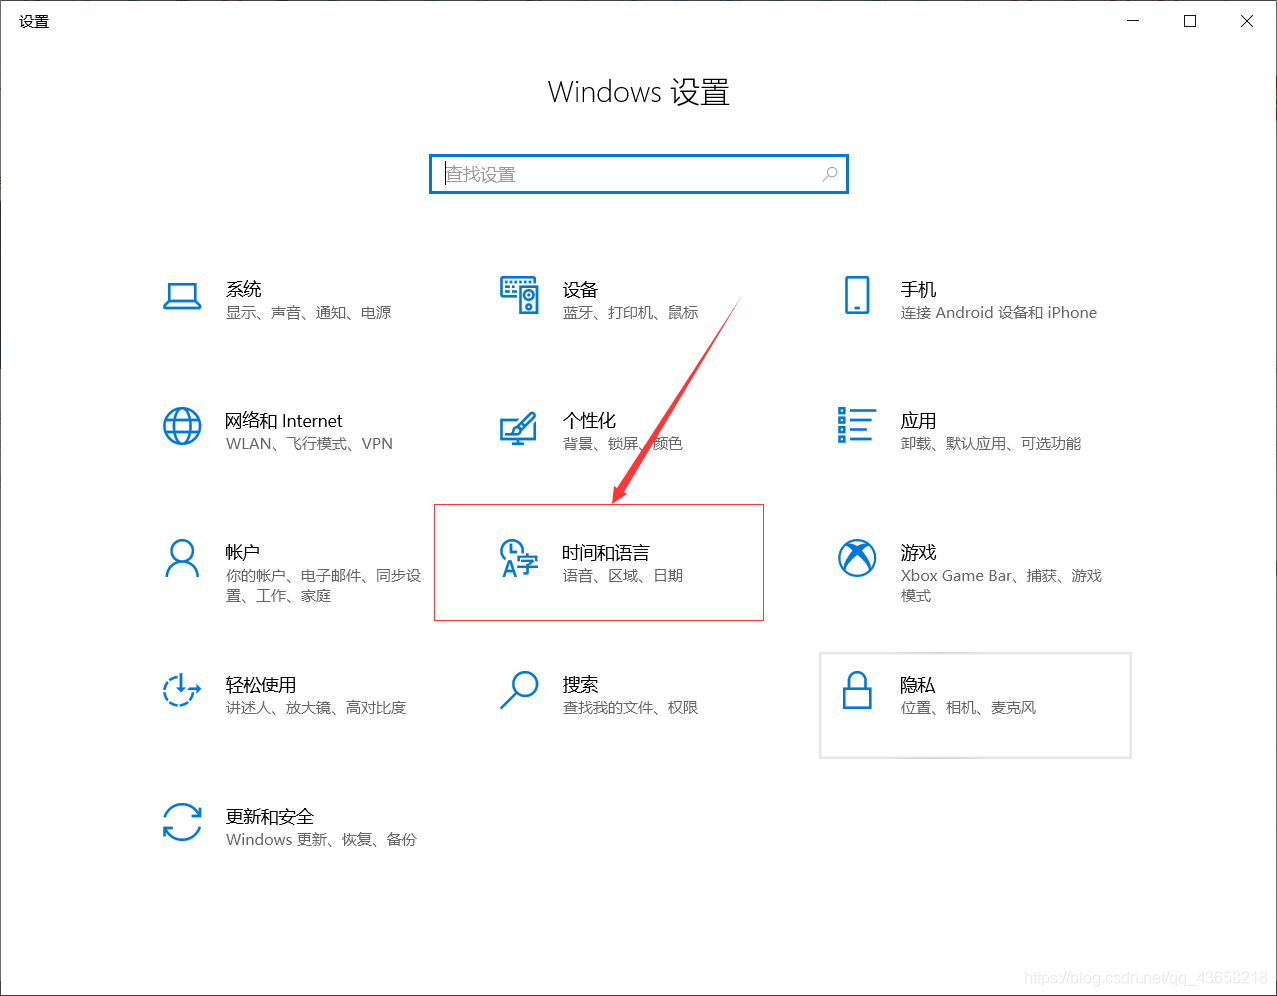The image size is (1277, 996).
Task: Select the 轻松使用 heading text
Action: (x=261, y=684)
